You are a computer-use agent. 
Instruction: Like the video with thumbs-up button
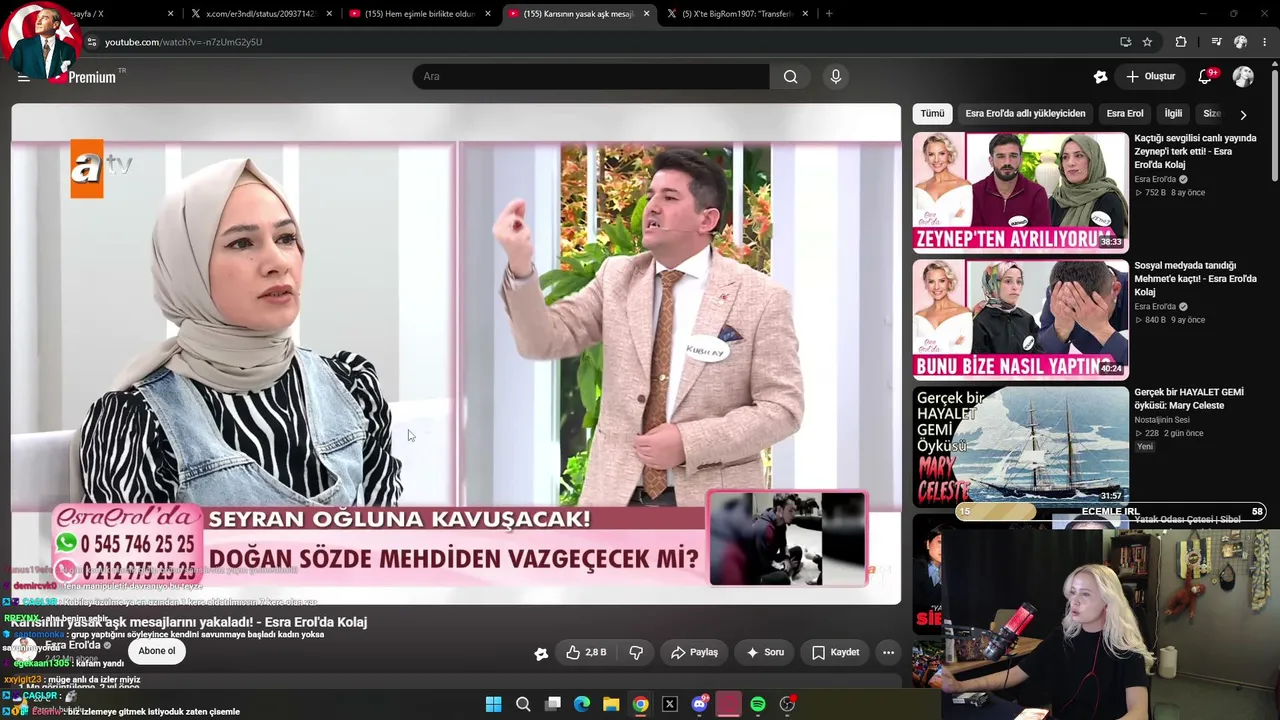tap(586, 653)
